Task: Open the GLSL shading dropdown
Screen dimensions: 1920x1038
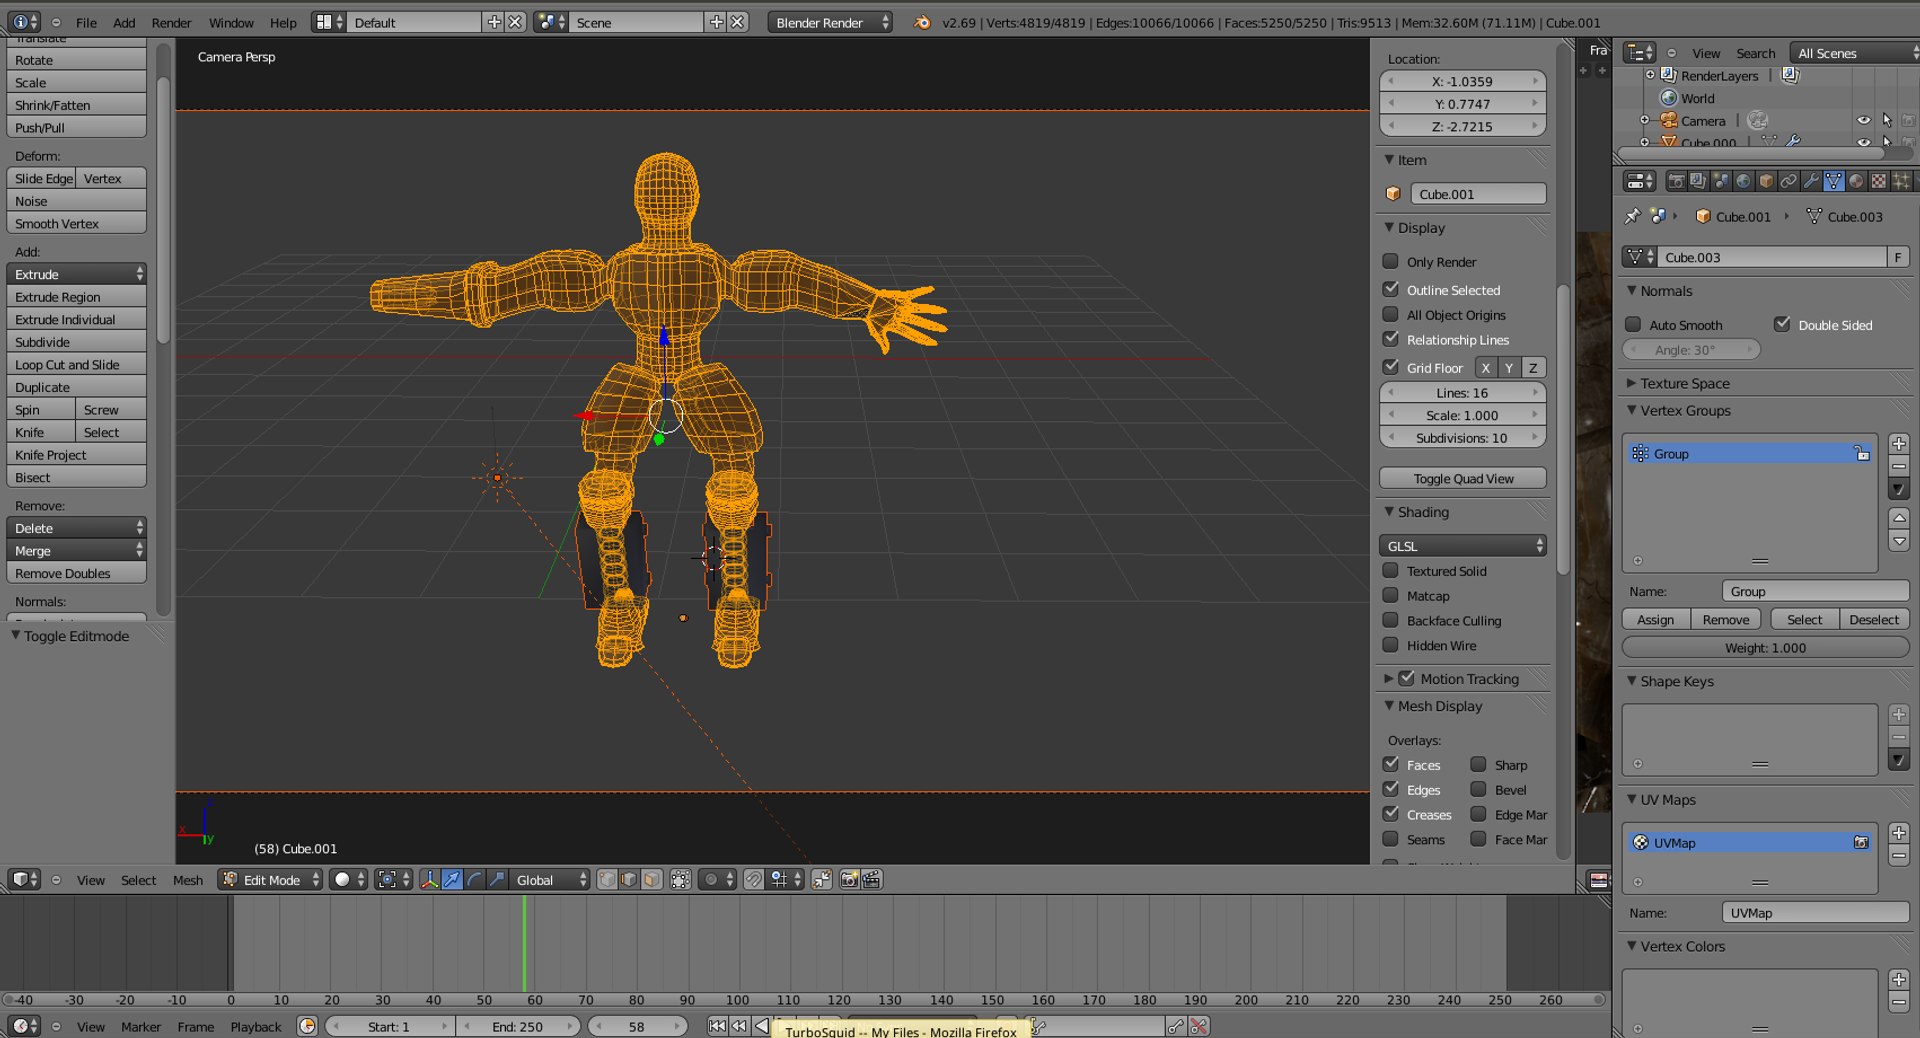Action: 1463,546
